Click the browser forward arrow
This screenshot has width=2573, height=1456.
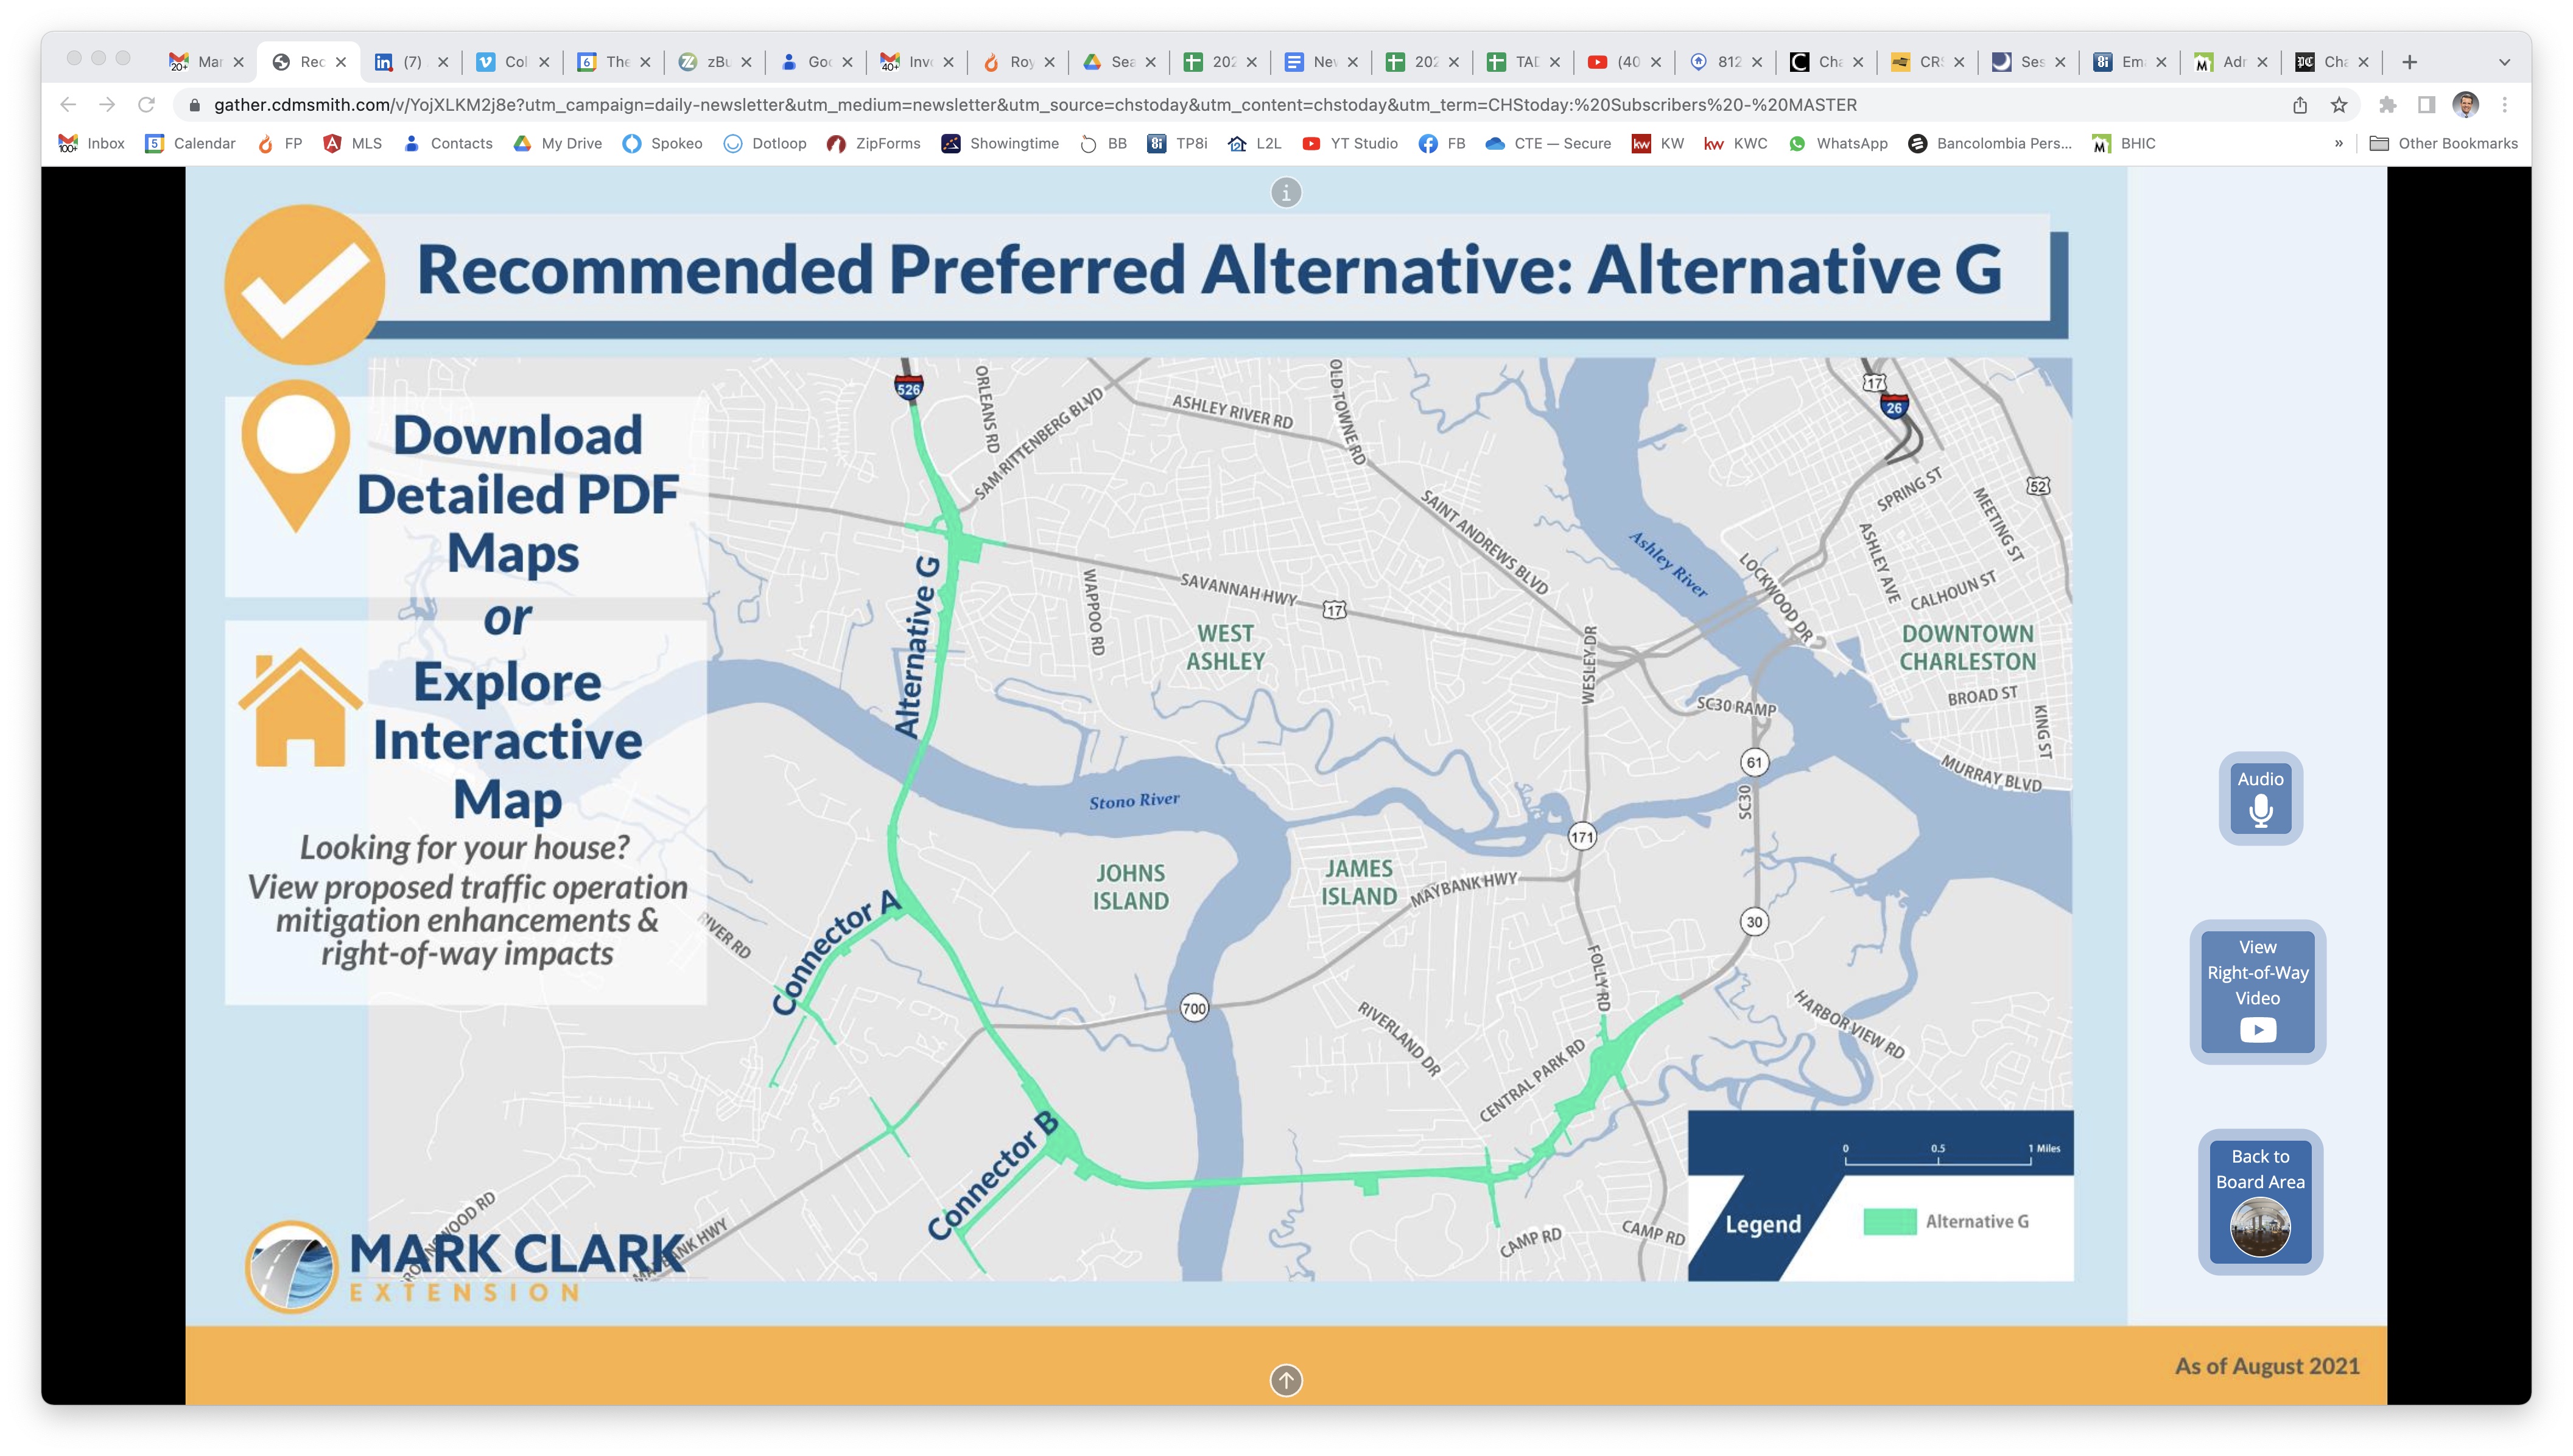[x=107, y=105]
